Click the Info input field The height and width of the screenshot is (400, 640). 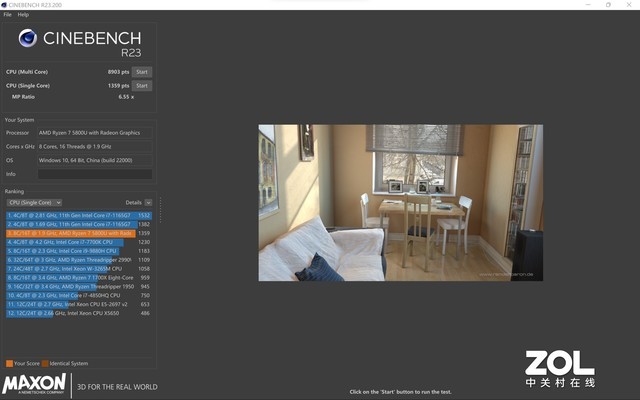pos(95,174)
